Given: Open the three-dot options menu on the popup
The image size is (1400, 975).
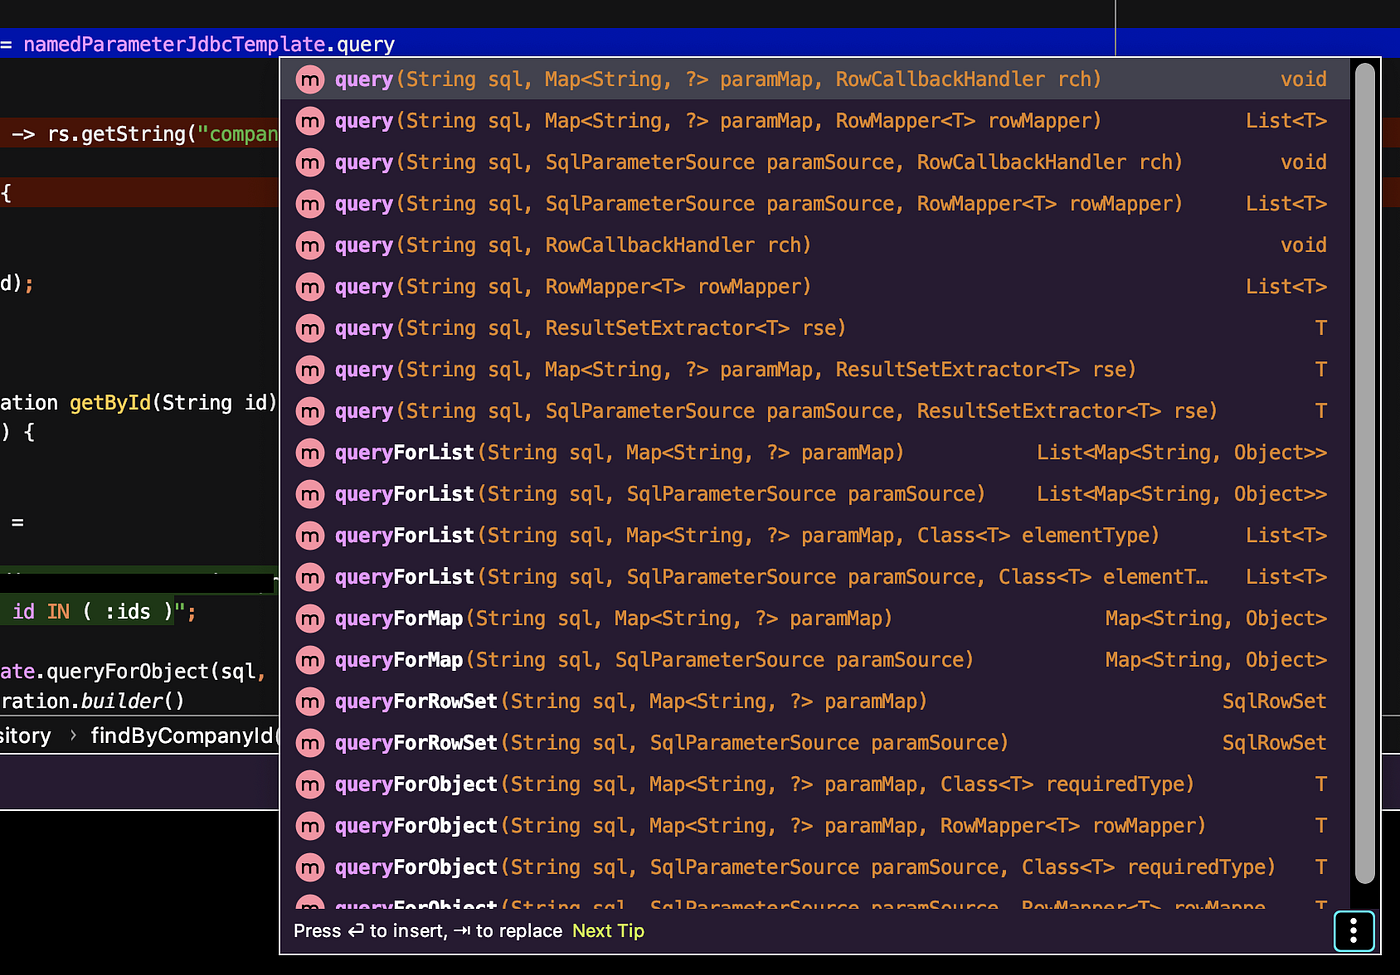Looking at the screenshot, I should [1354, 931].
